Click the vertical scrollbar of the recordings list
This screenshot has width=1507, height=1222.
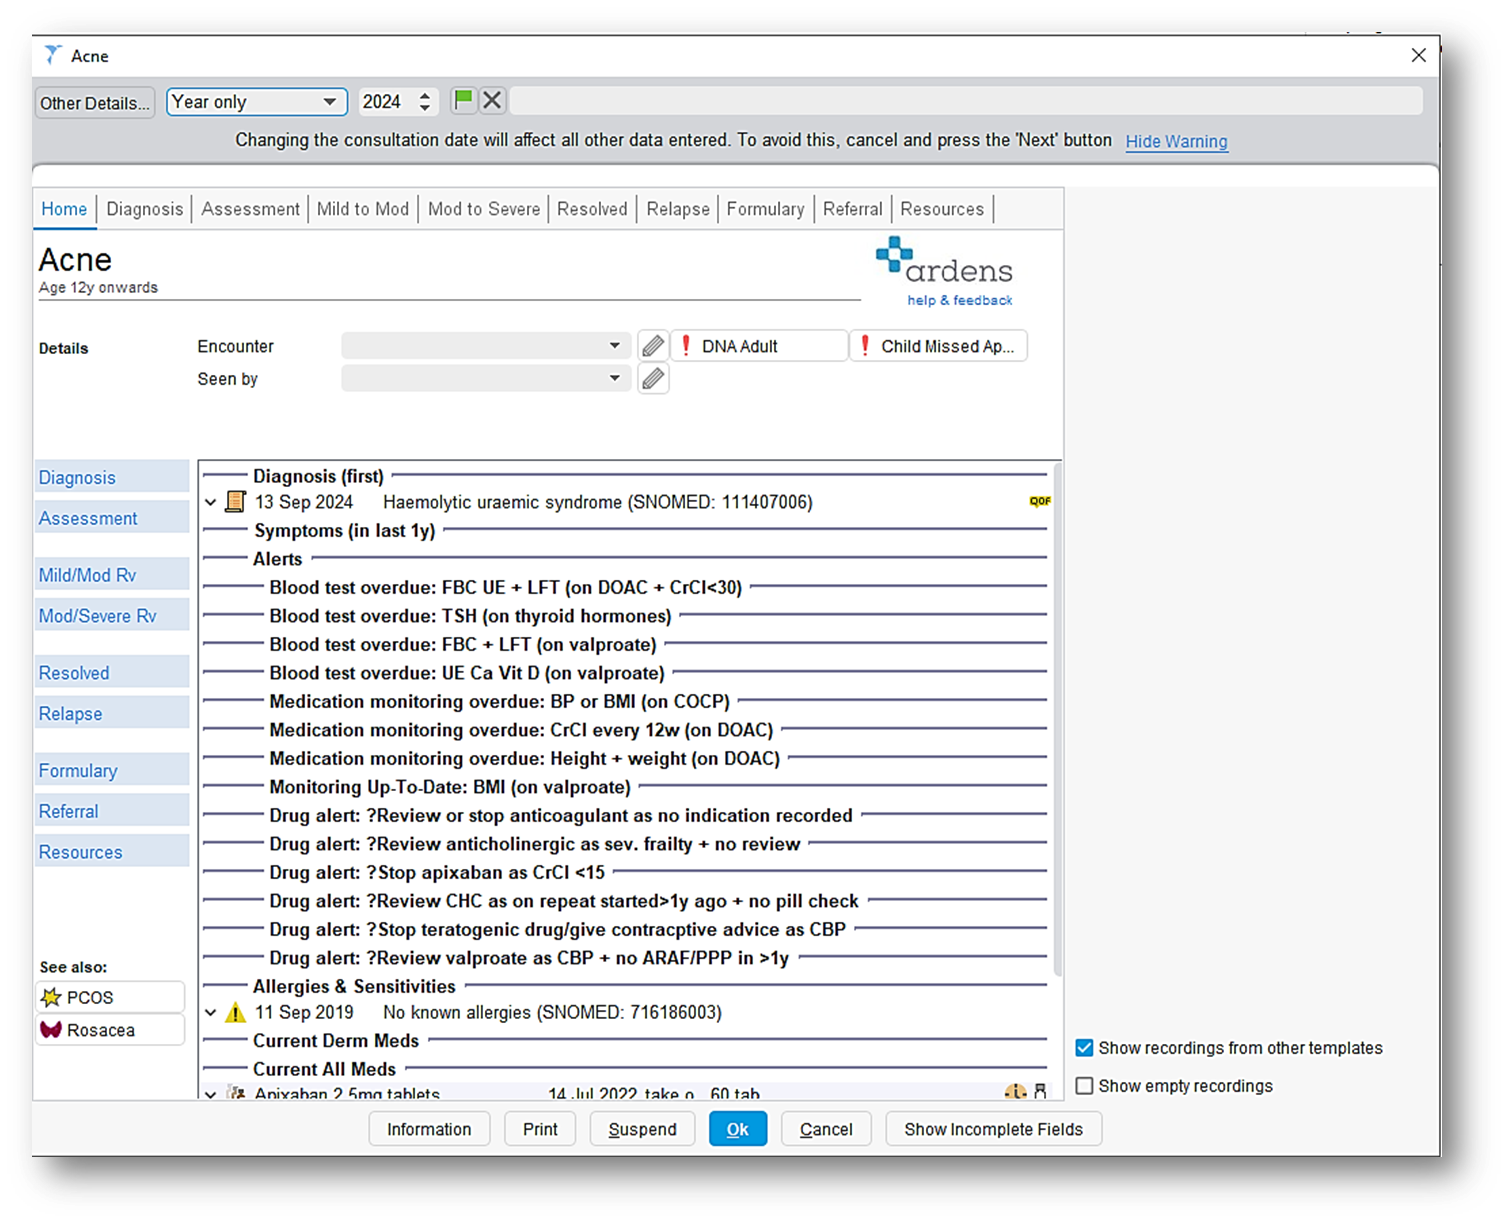1058,720
